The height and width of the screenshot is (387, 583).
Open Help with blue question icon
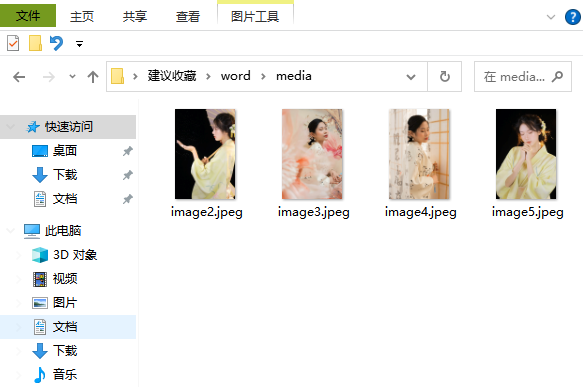click(573, 17)
